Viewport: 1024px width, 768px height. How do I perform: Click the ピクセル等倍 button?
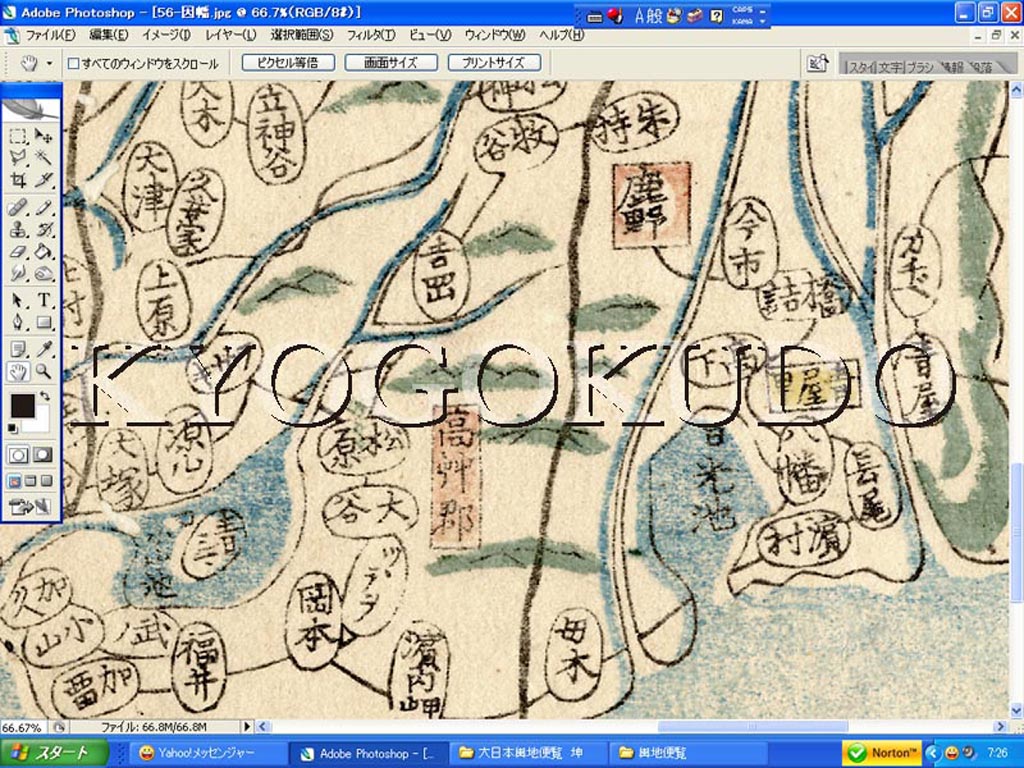click(288, 63)
